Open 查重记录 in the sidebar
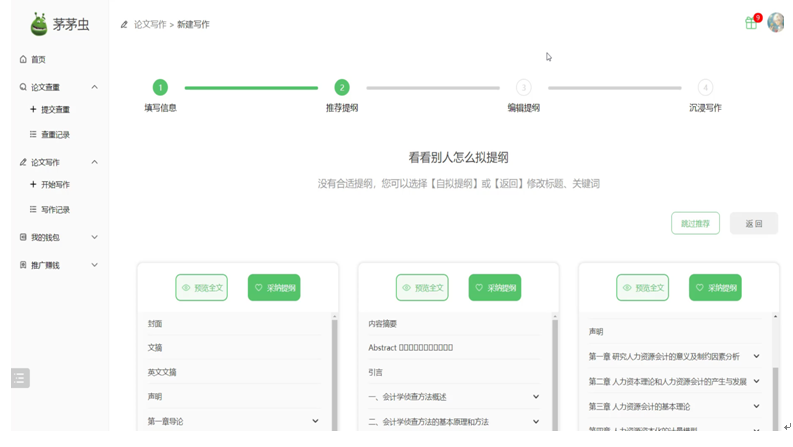The height and width of the screenshot is (447, 793). [x=55, y=135]
